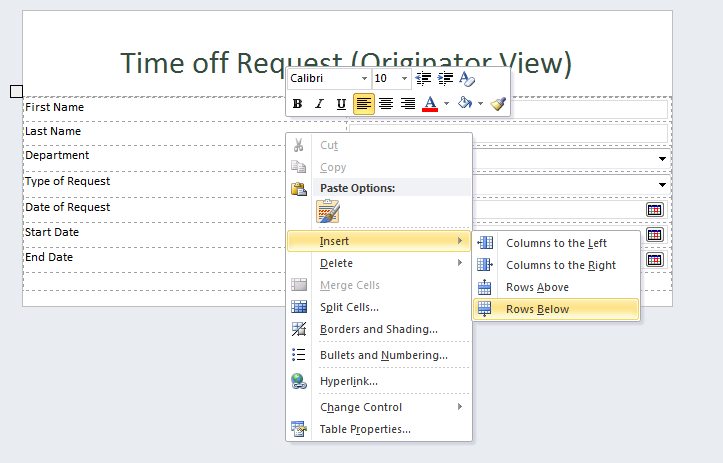Toggle Underline formatting button
Image resolution: width=723 pixels, height=463 pixels.
pyautogui.click(x=341, y=104)
